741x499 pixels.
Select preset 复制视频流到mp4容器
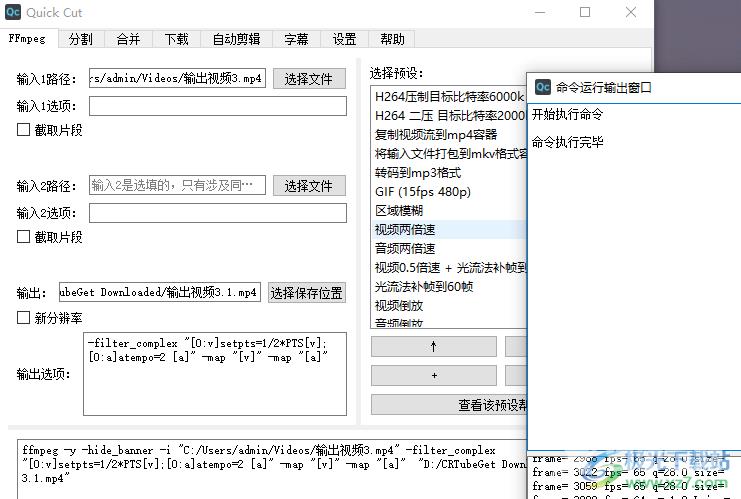[x=449, y=135]
